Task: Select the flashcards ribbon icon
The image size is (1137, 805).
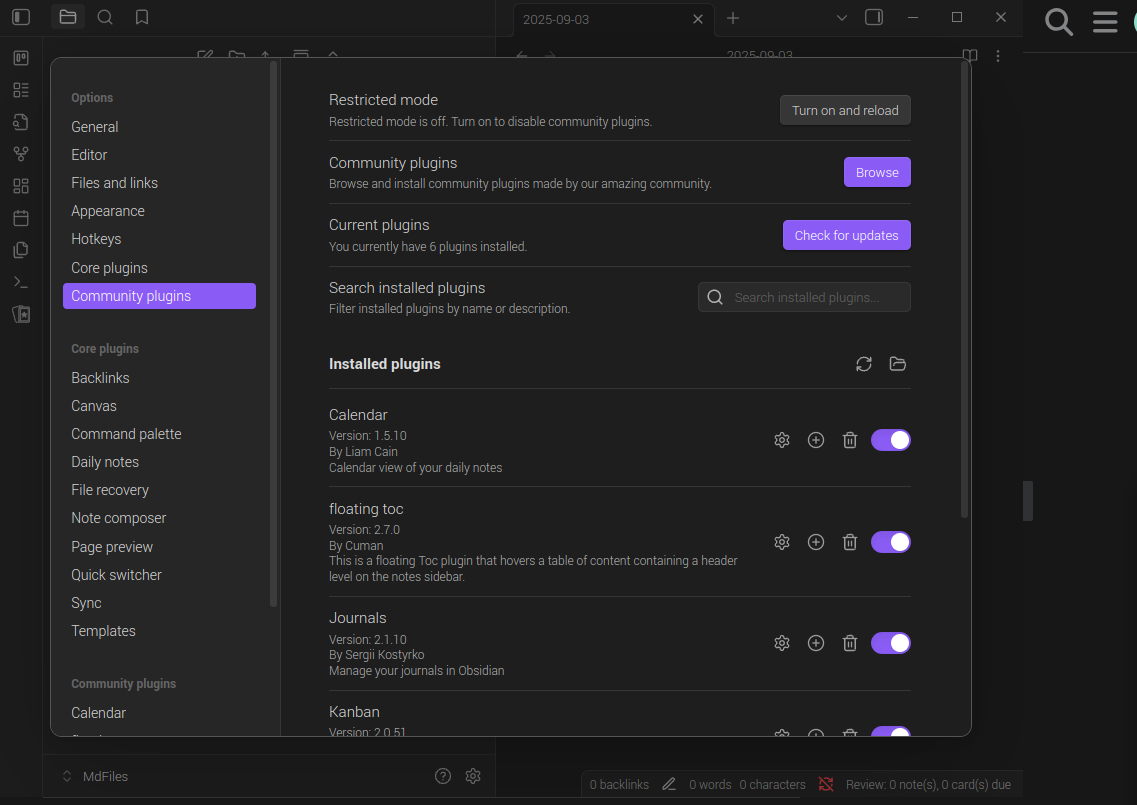Action: coord(20,313)
